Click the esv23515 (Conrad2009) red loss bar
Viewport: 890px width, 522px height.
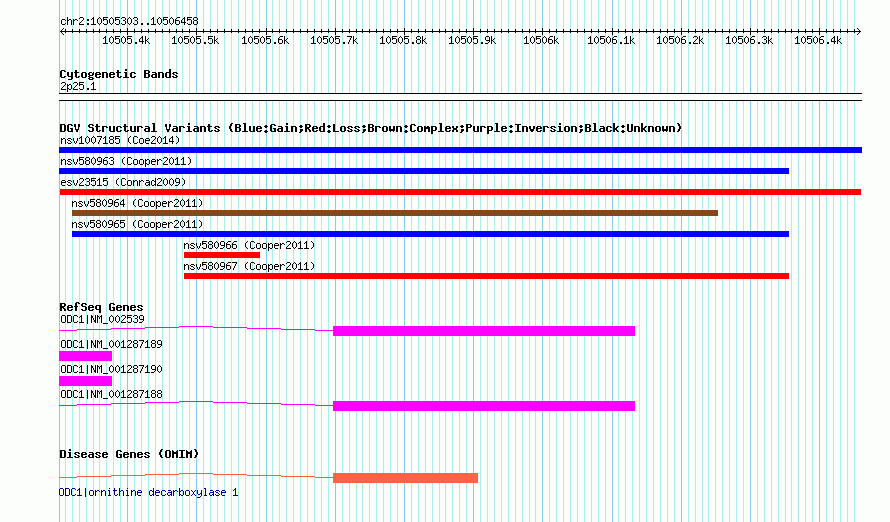(460, 192)
